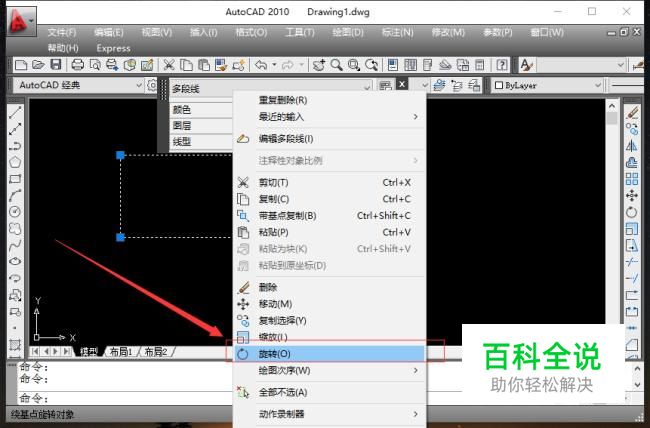The height and width of the screenshot is (428, 650).
Task: Expand the undo history dropdown arrow
Action: point(274,65)
